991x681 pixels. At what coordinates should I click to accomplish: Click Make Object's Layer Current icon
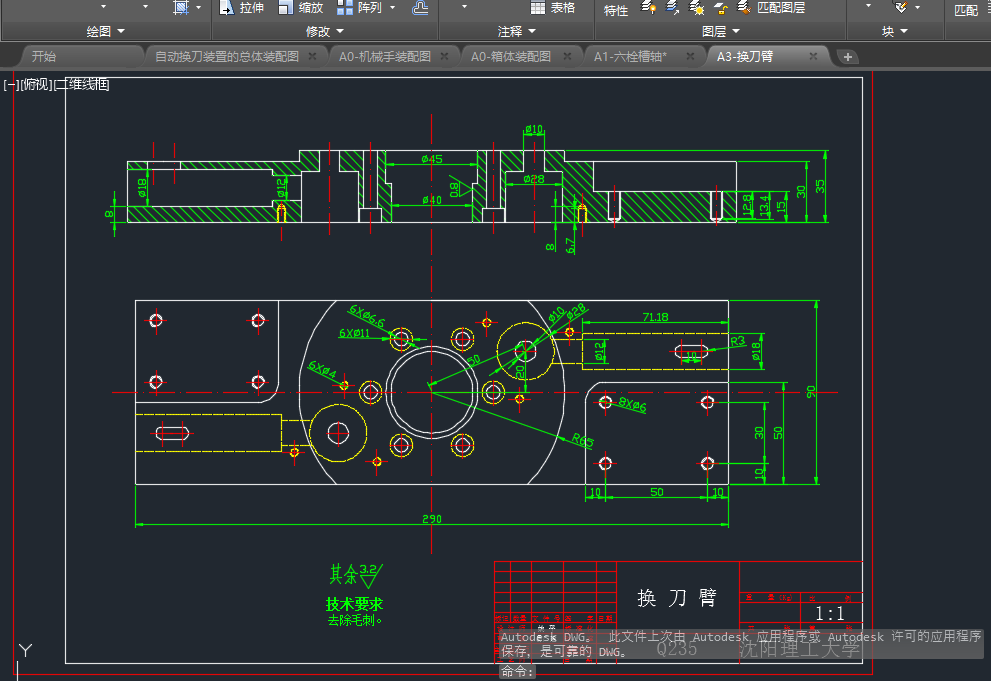tap(672, 8)
